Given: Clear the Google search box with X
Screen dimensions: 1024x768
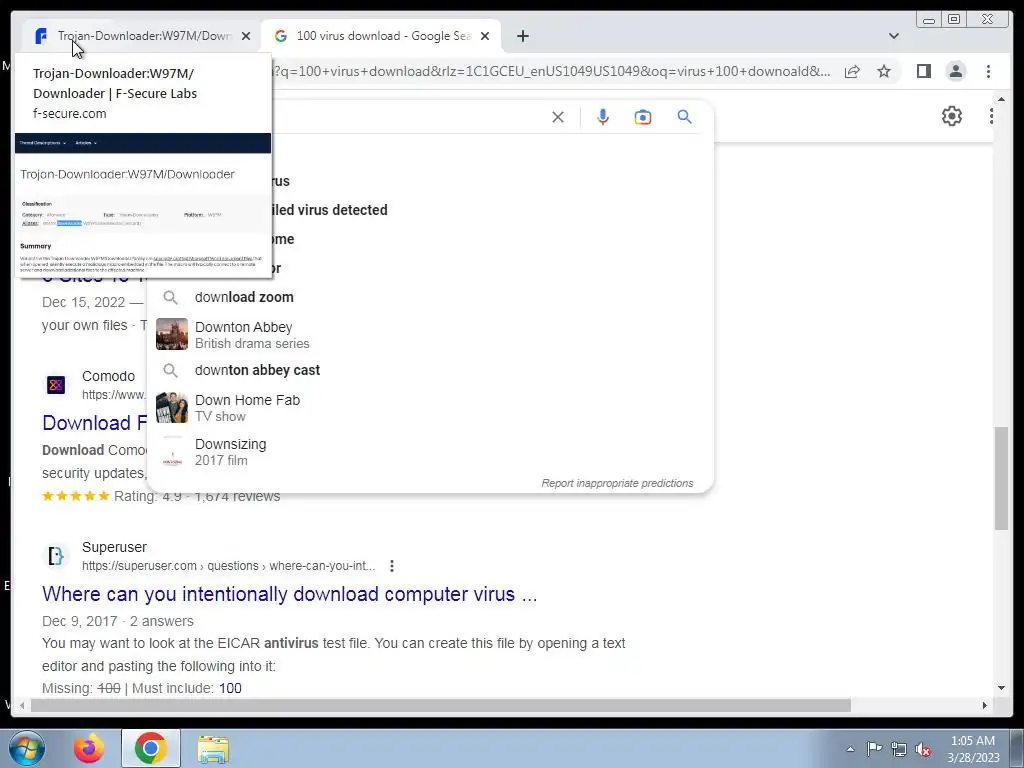Looking at the screenshot, I should 558,118.
